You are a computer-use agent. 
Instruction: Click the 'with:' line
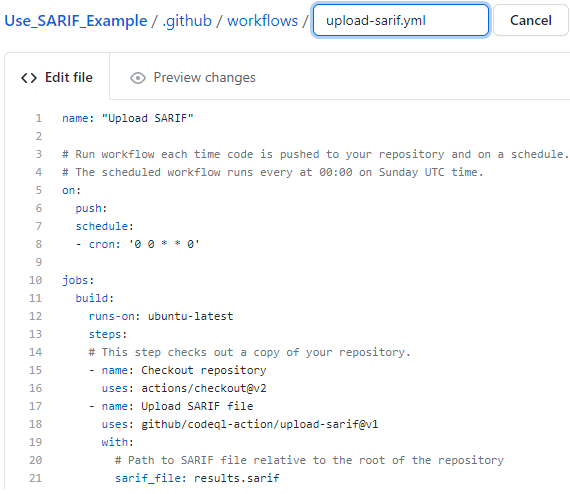coord(118,442)
